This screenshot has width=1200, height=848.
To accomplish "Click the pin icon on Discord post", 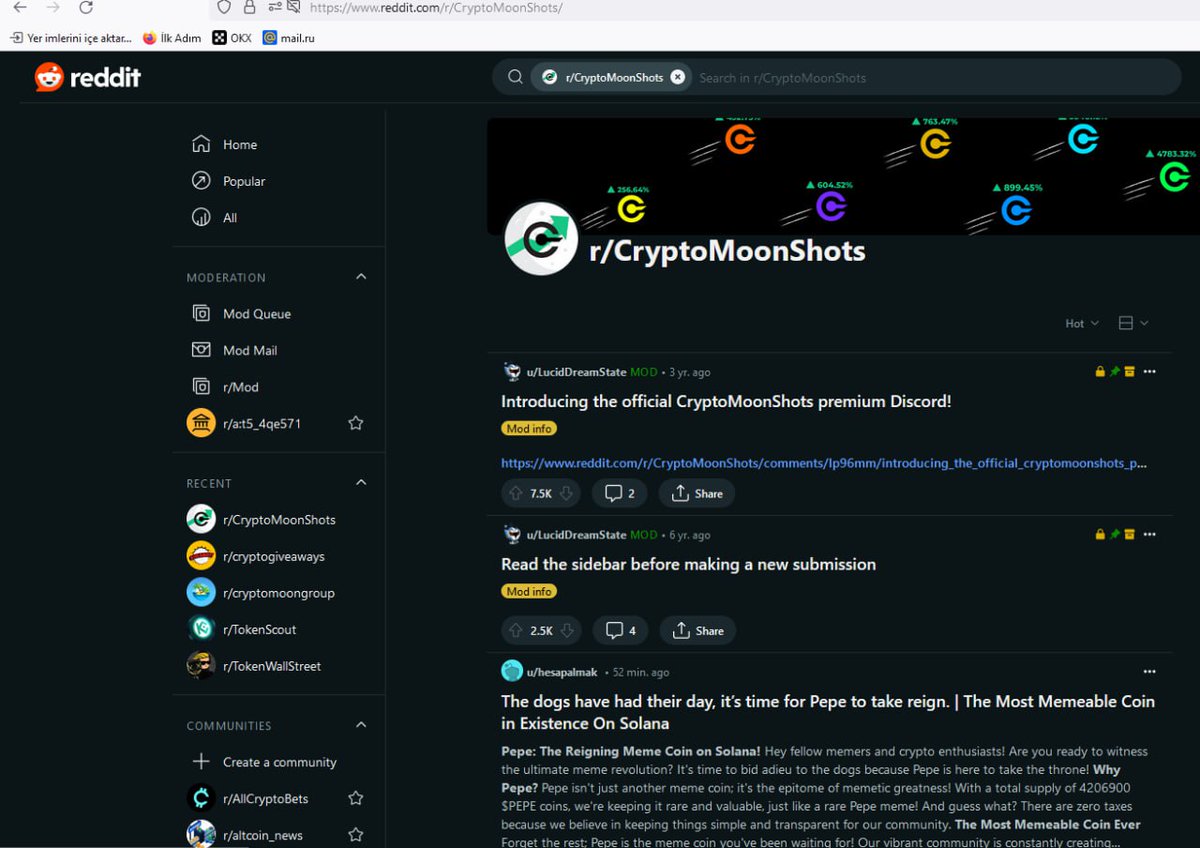I will click(x=1115, y=372).
